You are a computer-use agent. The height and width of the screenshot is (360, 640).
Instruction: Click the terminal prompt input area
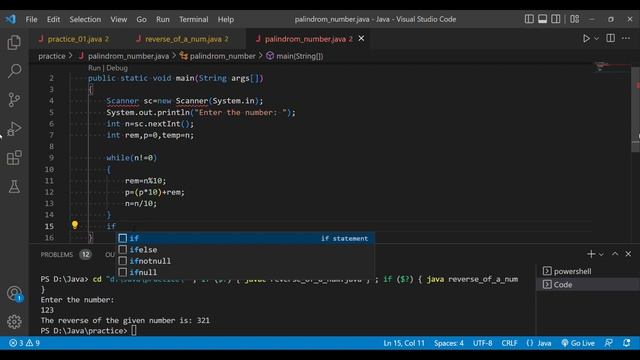pos(134,331)
